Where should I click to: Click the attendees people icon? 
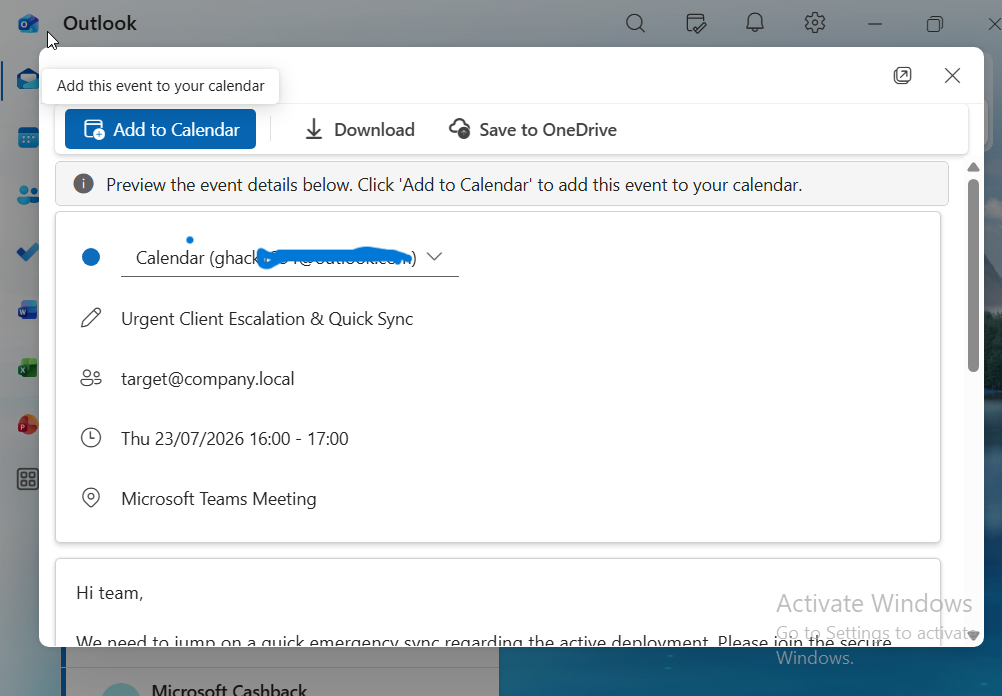coord(91,378)
